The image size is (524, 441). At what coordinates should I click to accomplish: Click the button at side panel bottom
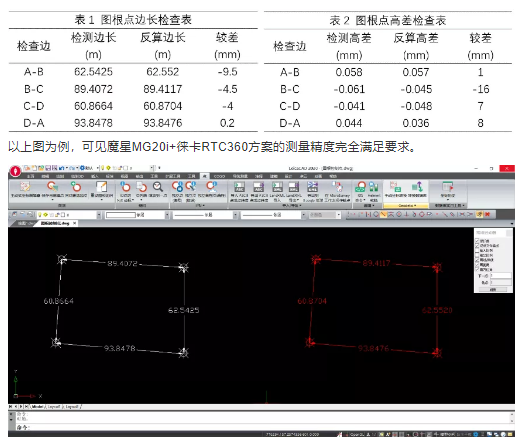point(493,290)
